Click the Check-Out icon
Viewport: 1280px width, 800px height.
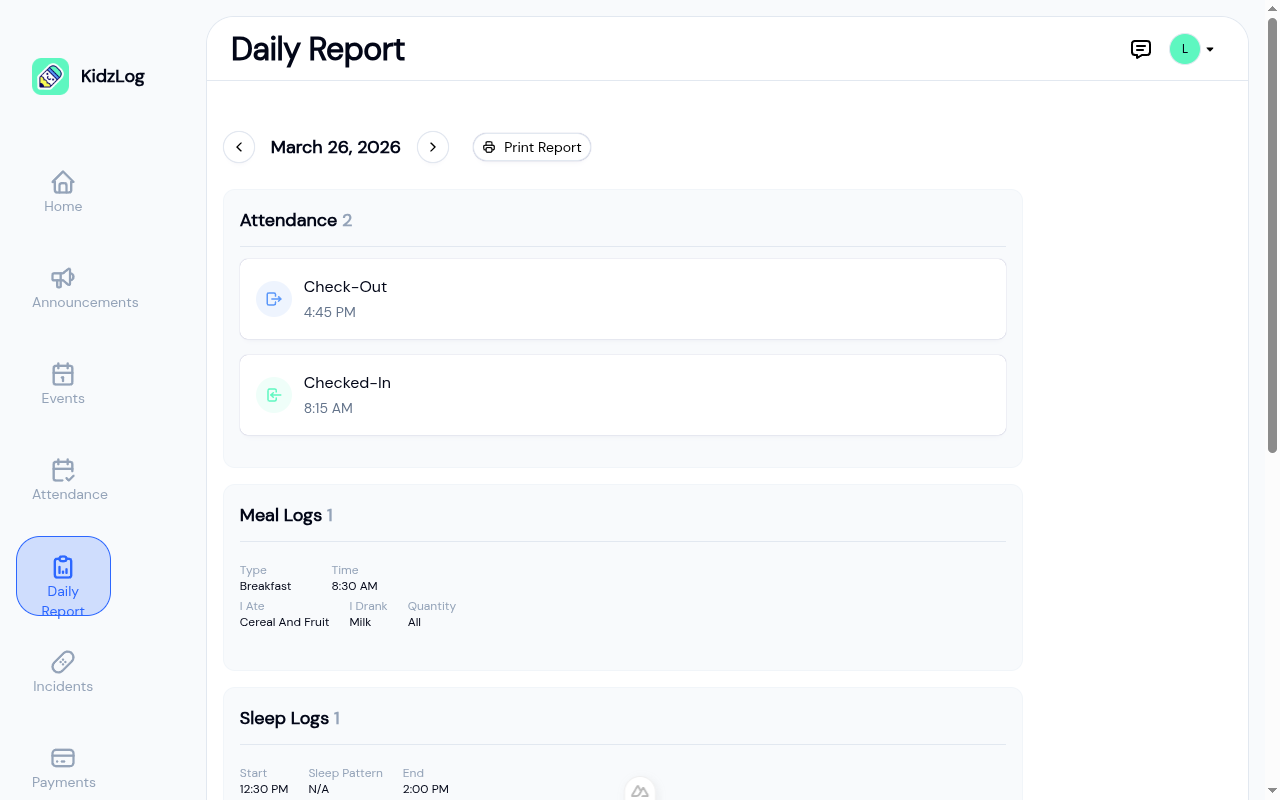click(x=274, y=299)
